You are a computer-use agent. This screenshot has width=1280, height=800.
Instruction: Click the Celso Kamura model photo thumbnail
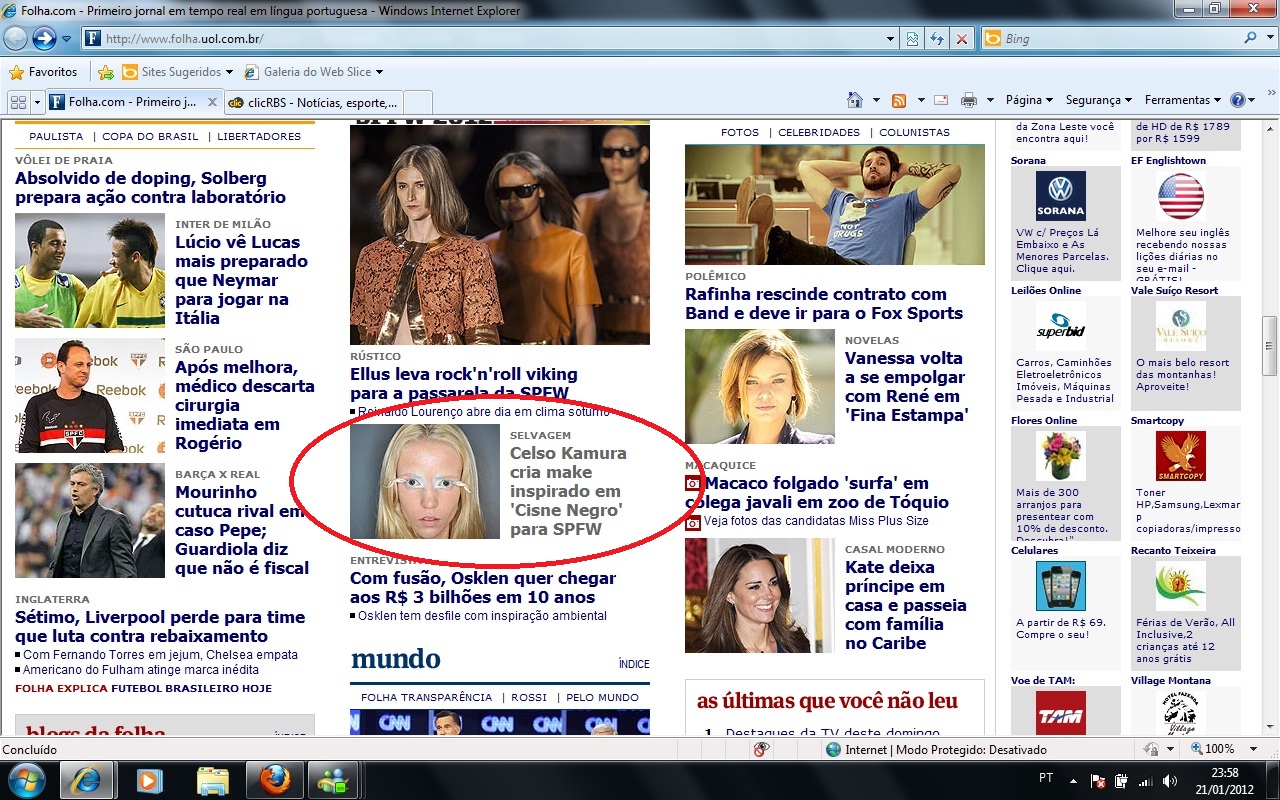[x=425, y=481]
